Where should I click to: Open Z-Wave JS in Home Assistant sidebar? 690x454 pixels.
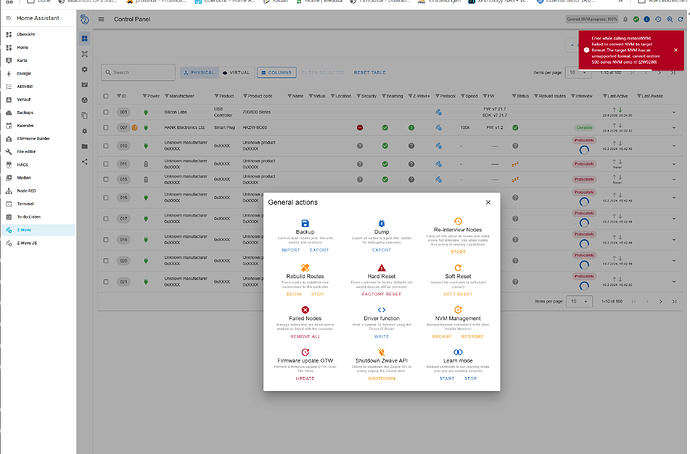point(38,243)
